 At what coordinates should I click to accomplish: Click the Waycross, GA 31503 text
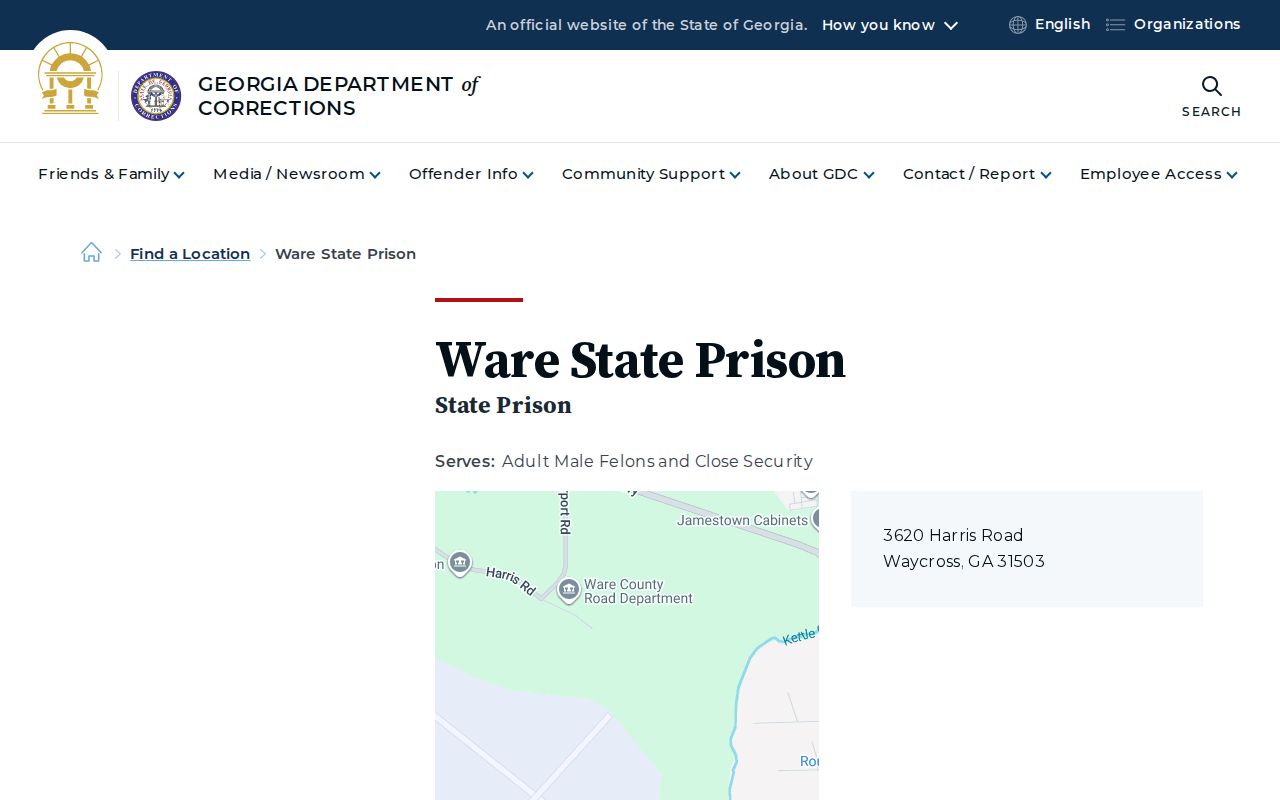click(964, 561)
